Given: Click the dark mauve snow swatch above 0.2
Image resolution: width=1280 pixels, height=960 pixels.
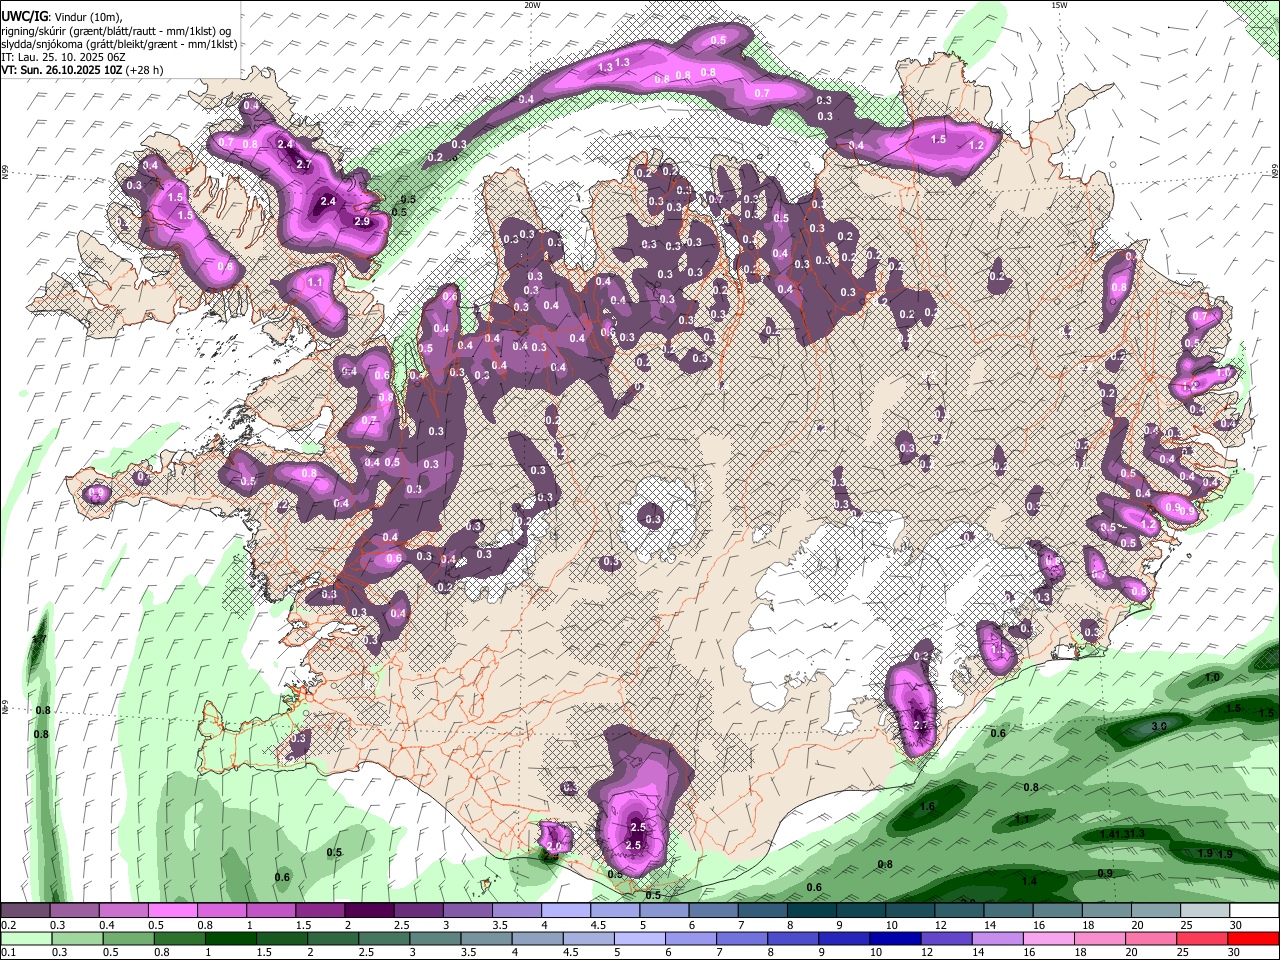Looking at the screenshot, I should (25, 911).
